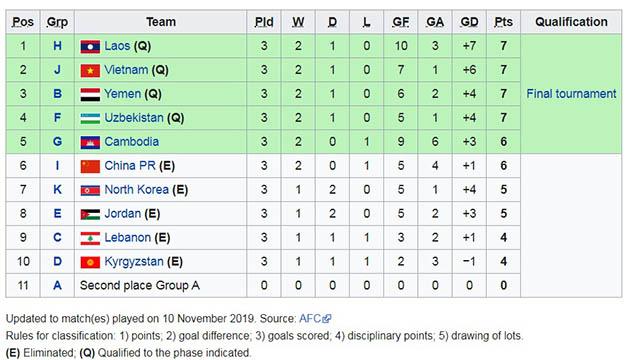This screenshot has width=640, height=360.
Task: Open the Group J link
Action: [57, 70]
